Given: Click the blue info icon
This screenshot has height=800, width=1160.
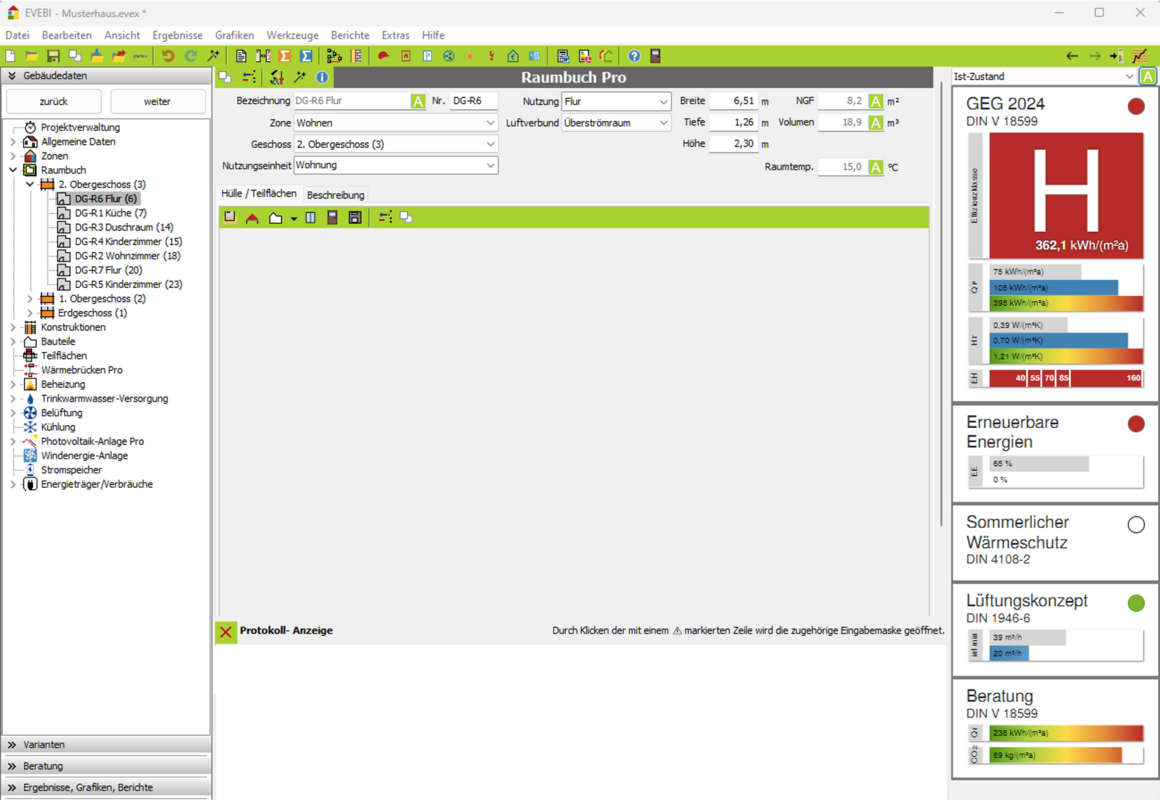Looking at the screenshot, I should click(x=322, y=77).
